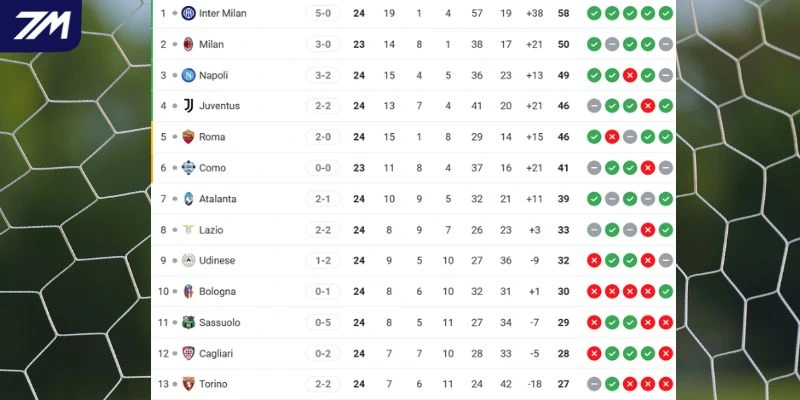This screenshot has width=800, height=400.
Task: Click Napoli's 3-2 score box
Action: (323, 75)
